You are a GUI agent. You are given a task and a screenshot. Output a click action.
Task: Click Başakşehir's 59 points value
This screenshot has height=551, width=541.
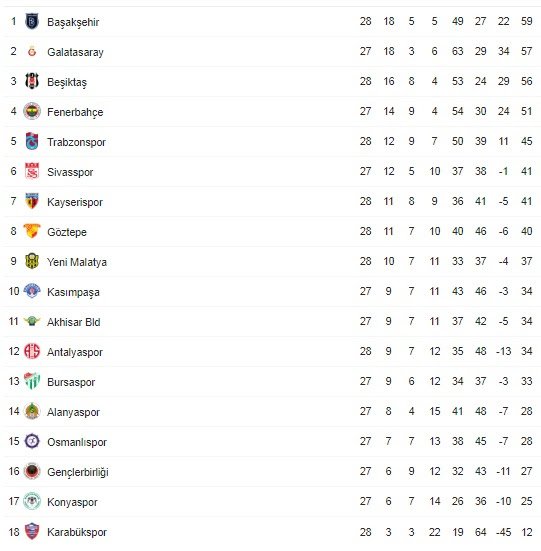[527, 21]
